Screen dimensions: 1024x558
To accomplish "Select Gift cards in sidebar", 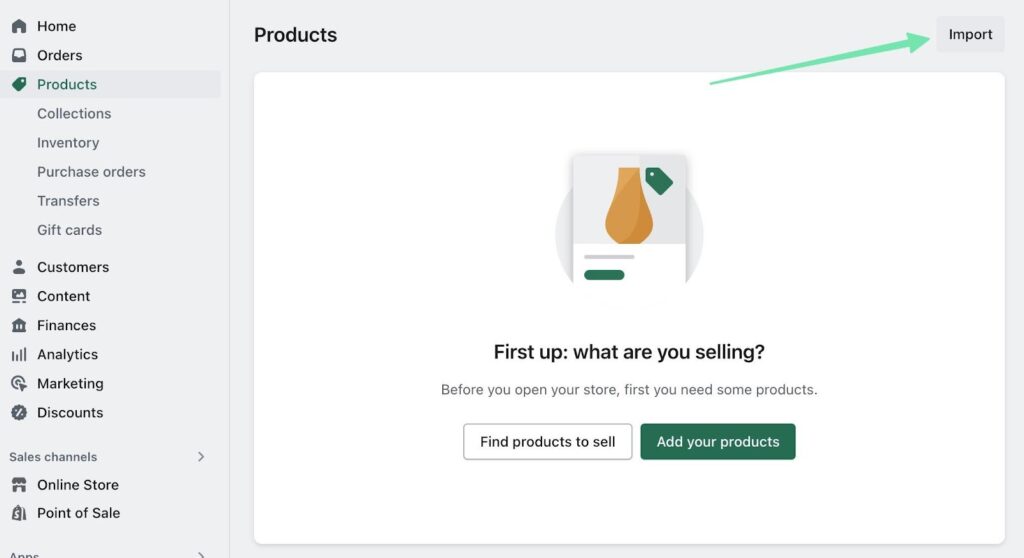I will pyautogui.click(x=69, y=229).
